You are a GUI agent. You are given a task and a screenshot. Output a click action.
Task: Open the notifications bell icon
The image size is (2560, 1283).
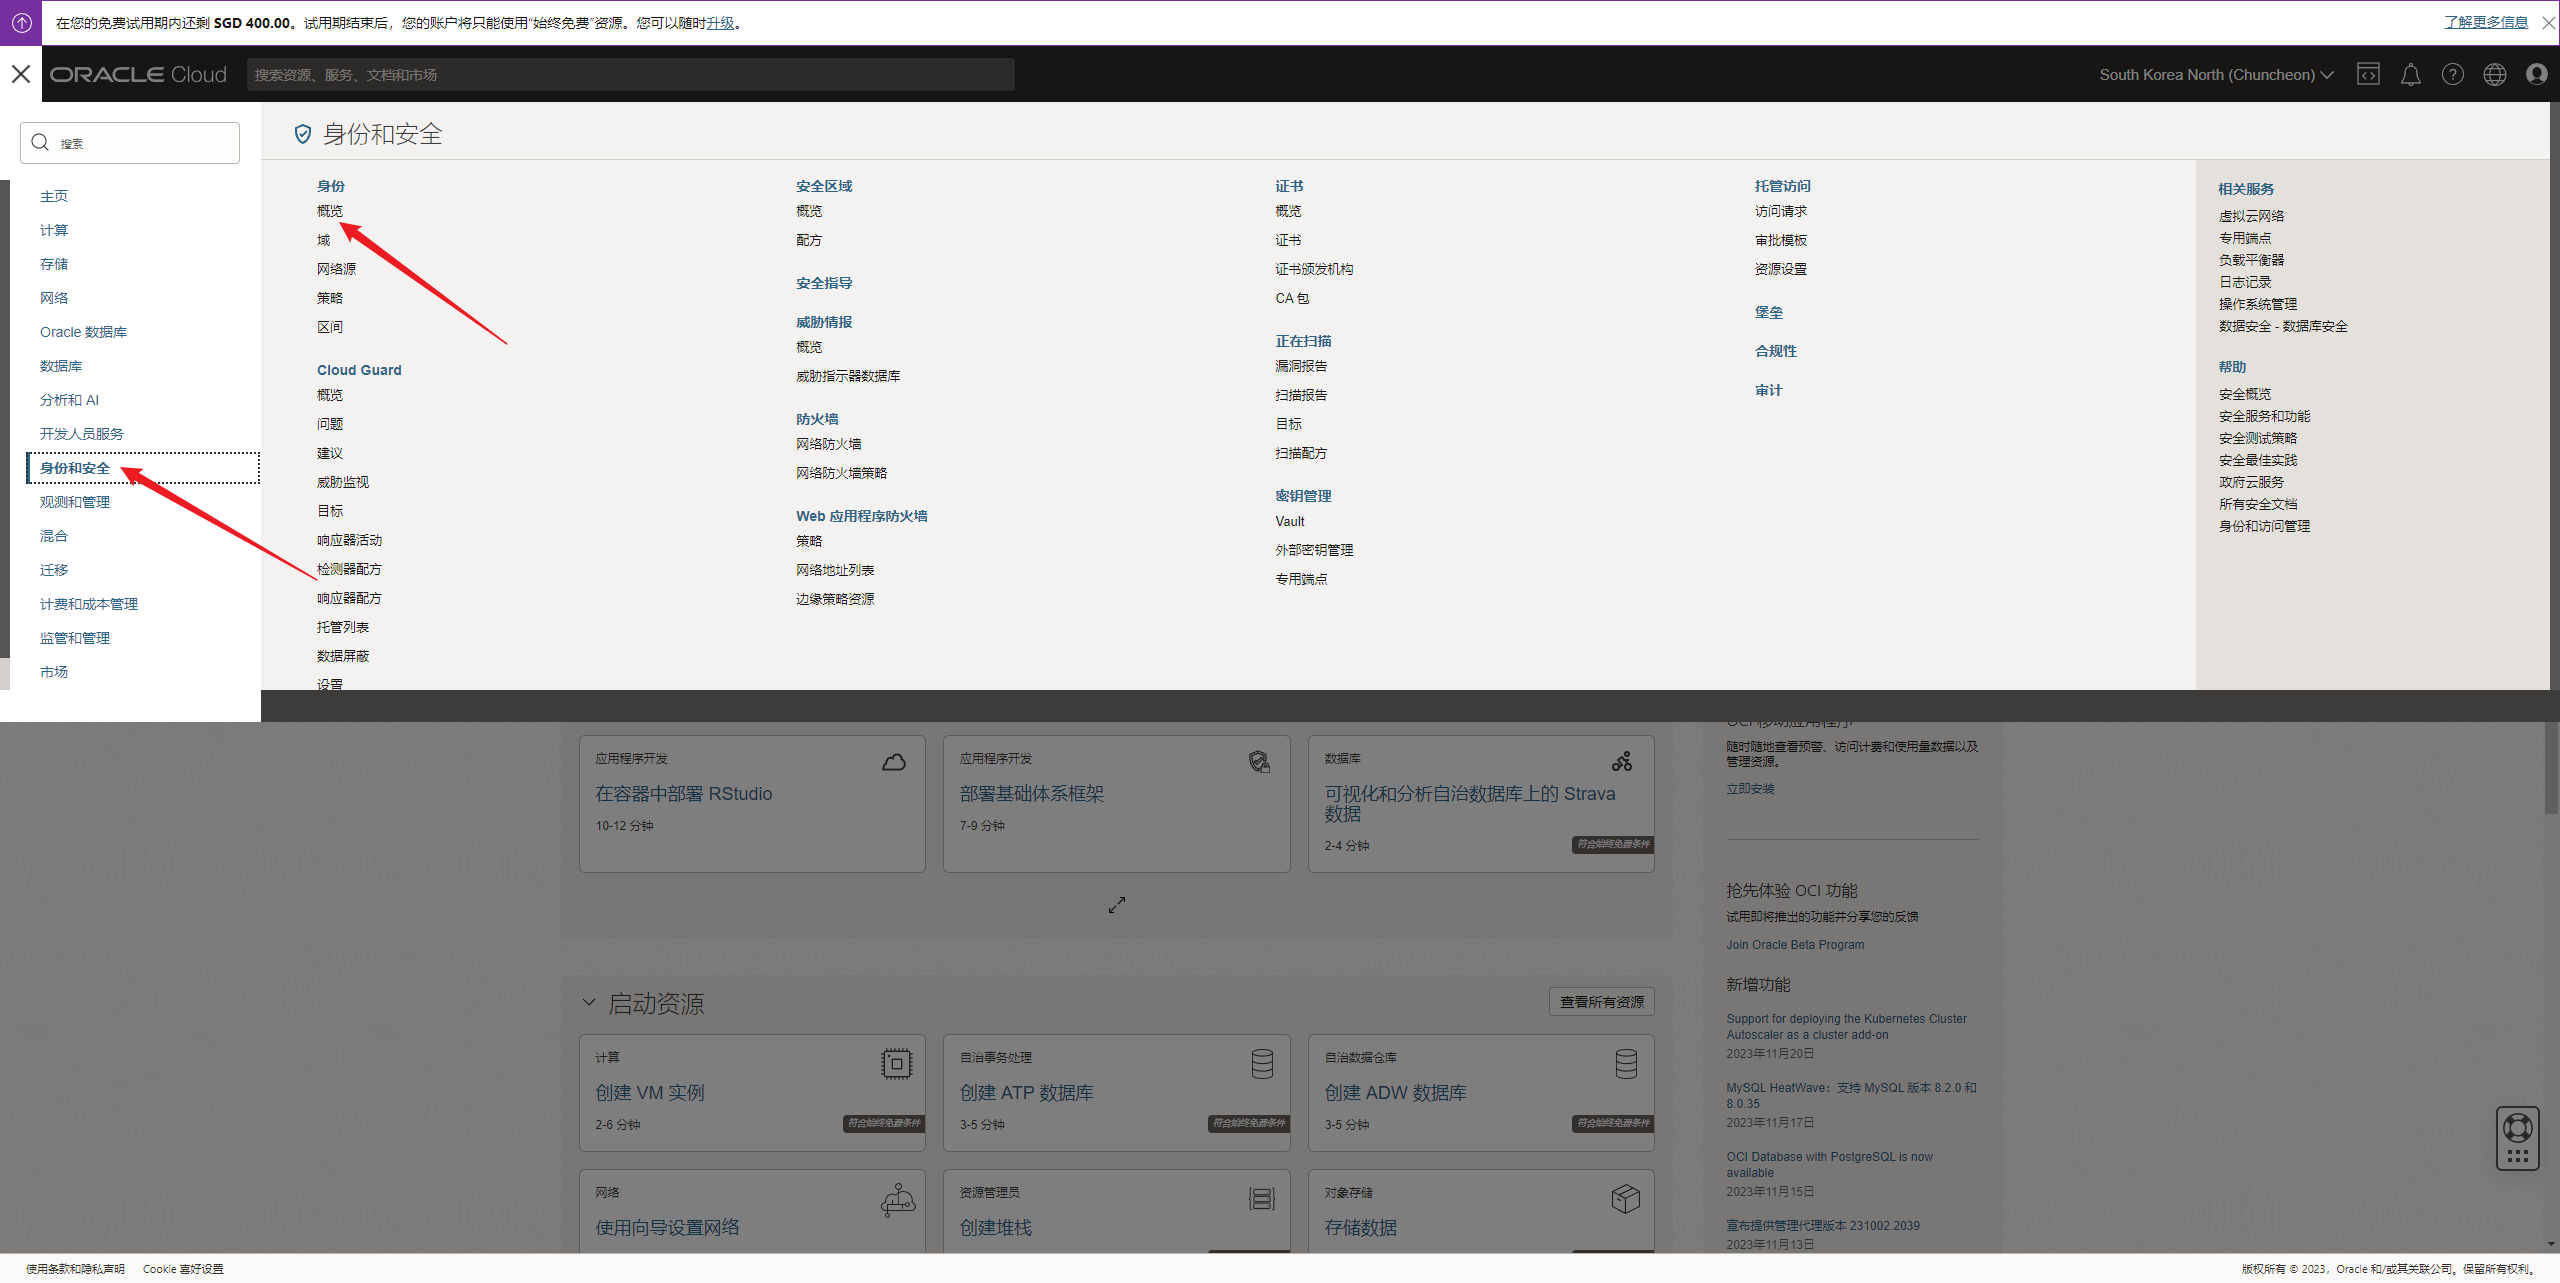2410,74
